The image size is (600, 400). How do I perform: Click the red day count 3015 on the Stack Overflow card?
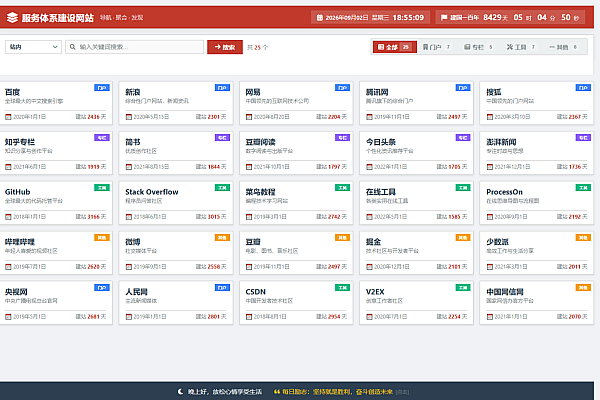click(x=214, y=217)
